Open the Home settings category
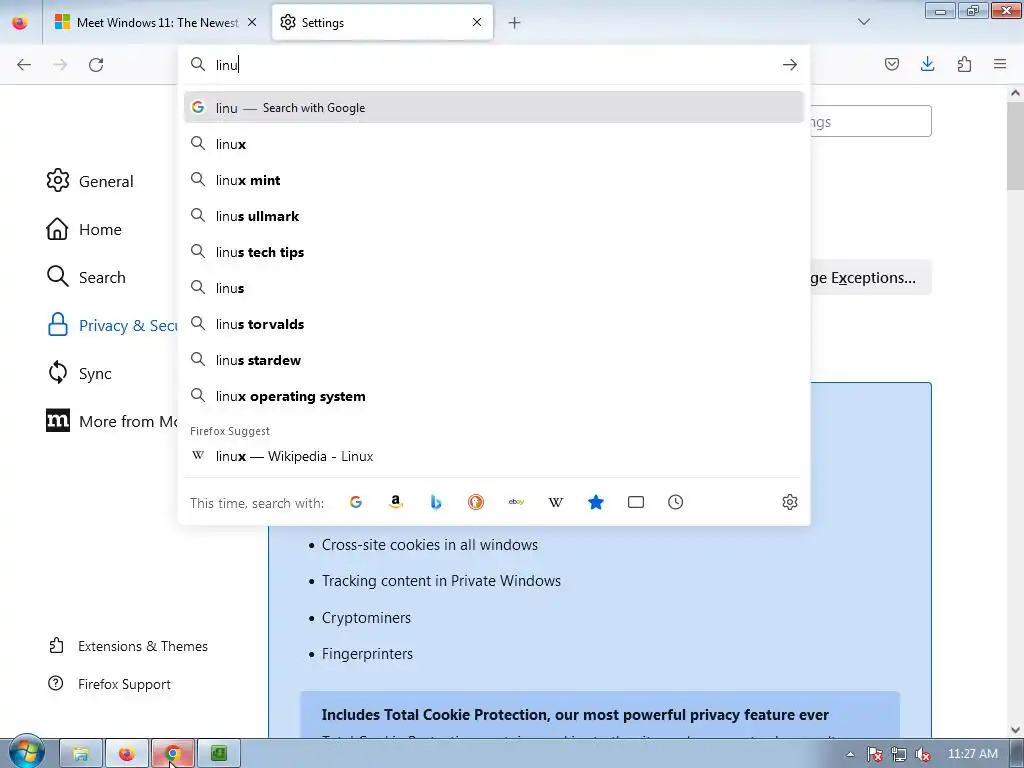This screenshot has width=1024, height=768. pos(84,229)
